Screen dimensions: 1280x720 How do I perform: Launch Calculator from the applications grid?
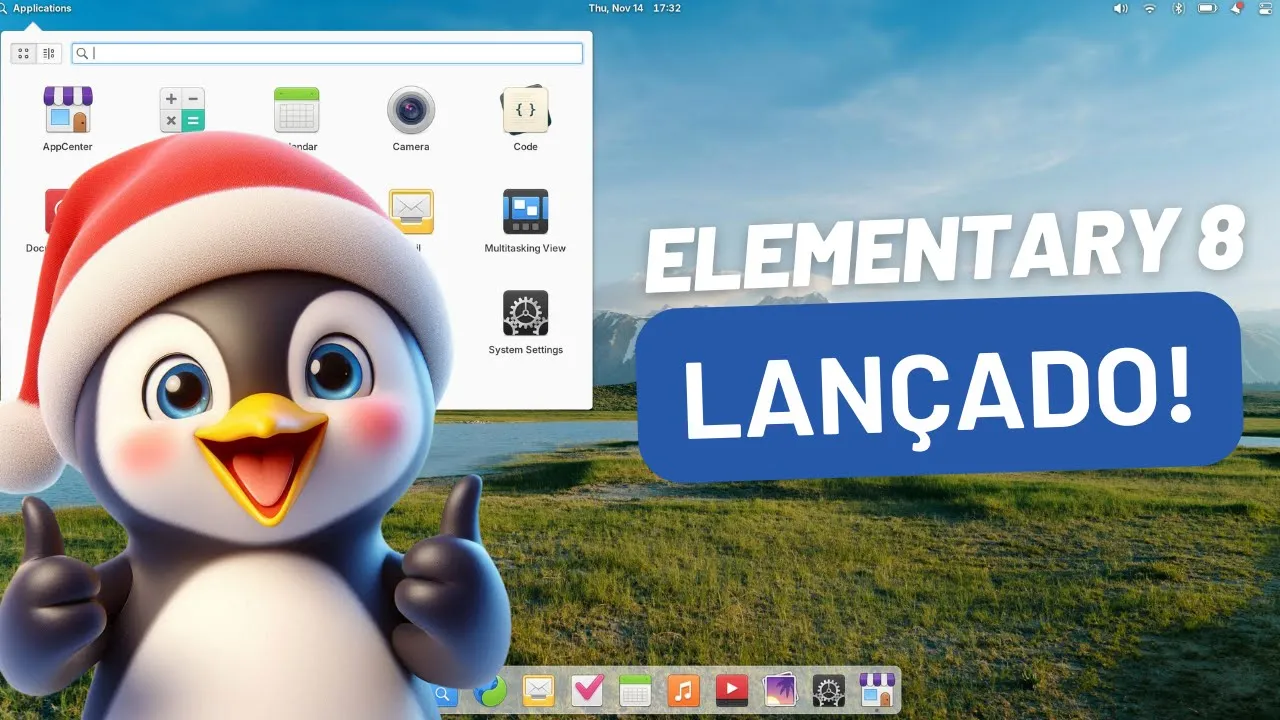pyautogui.click(x=182, y=110)
